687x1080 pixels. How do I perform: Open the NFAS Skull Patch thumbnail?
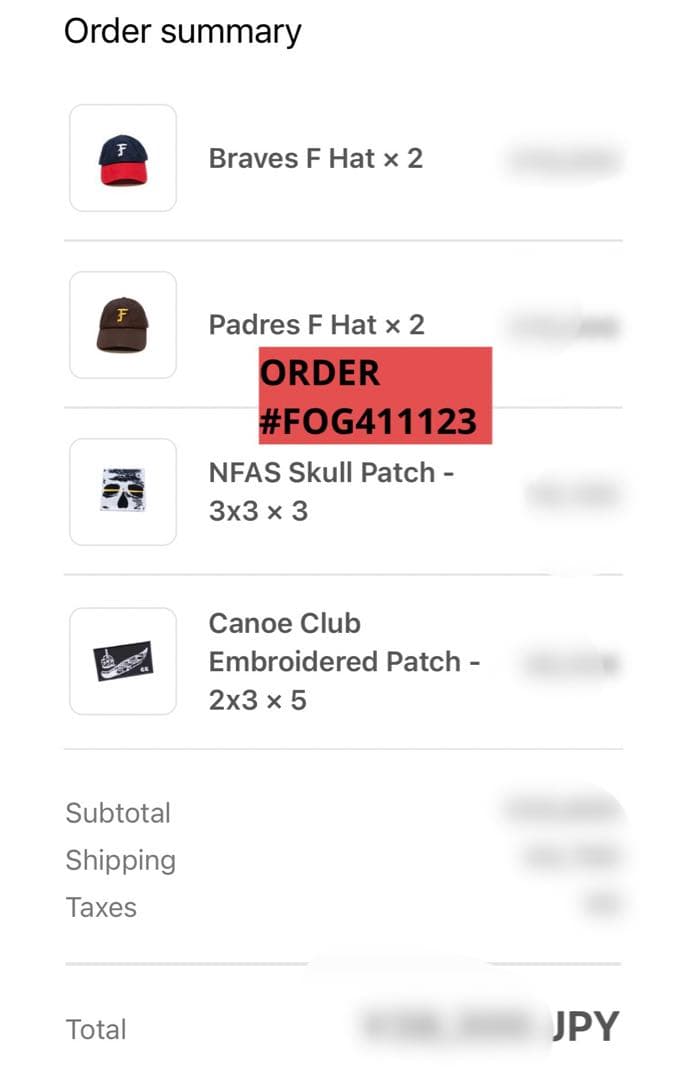[x=123, y=492]
